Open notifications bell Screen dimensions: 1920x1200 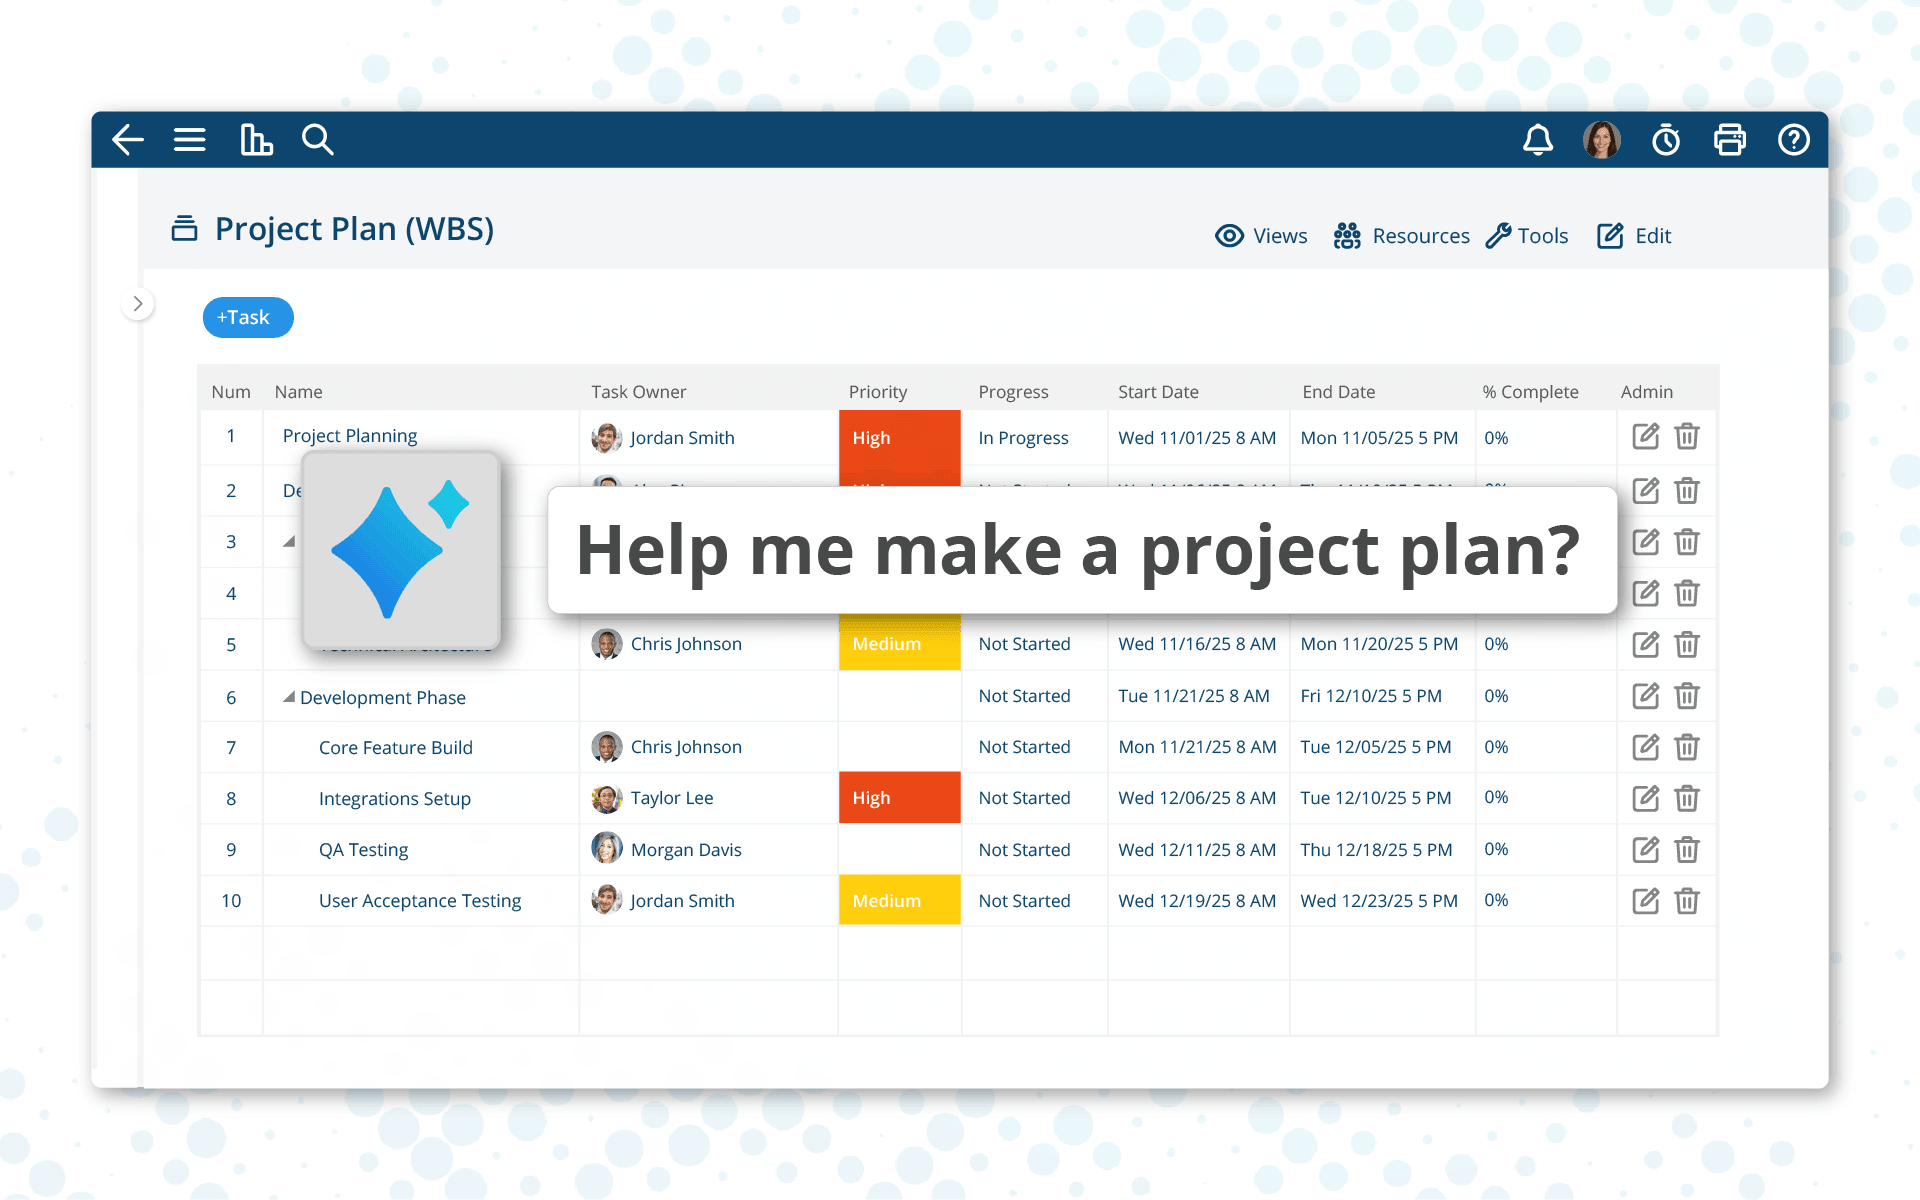coord(1538,140)
